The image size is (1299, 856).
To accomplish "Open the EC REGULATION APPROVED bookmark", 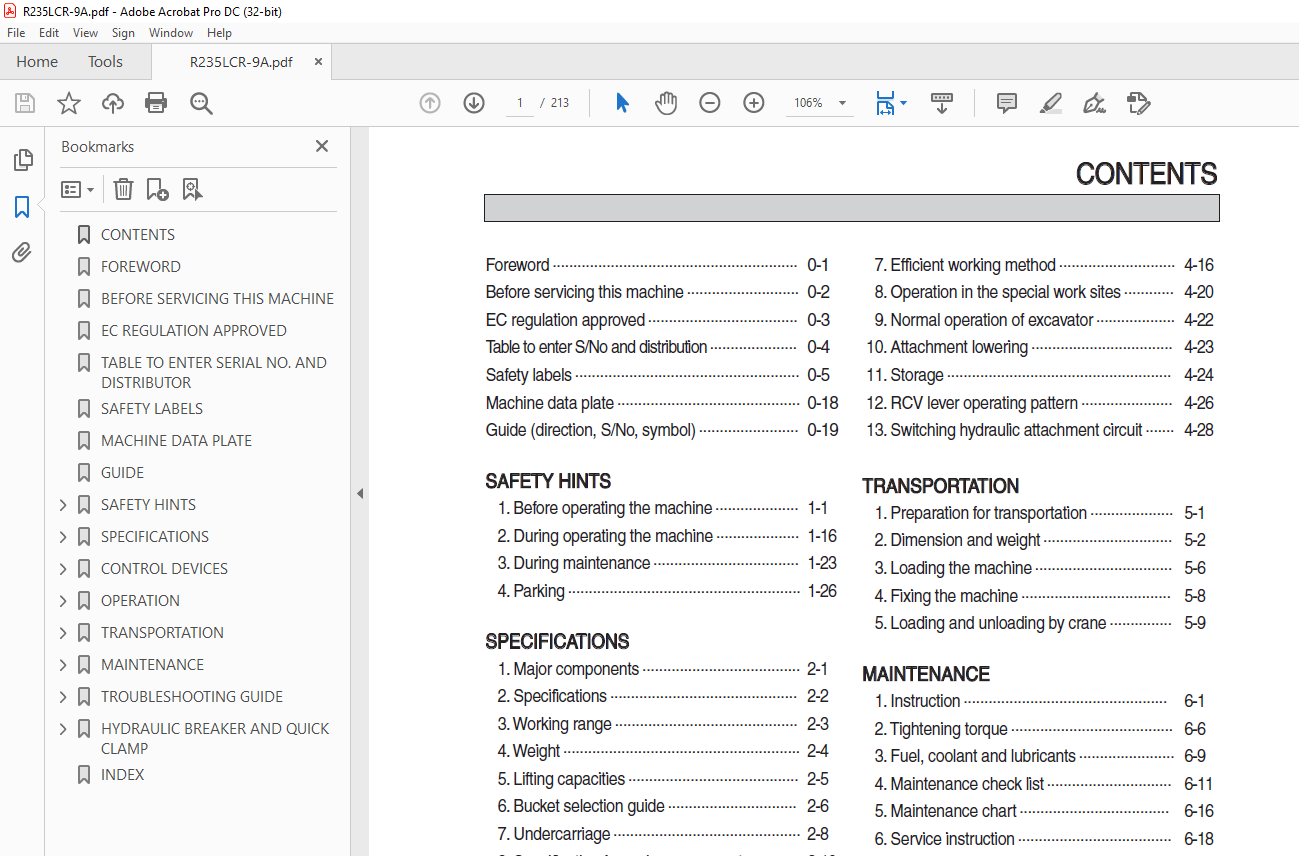I will 194,331.
